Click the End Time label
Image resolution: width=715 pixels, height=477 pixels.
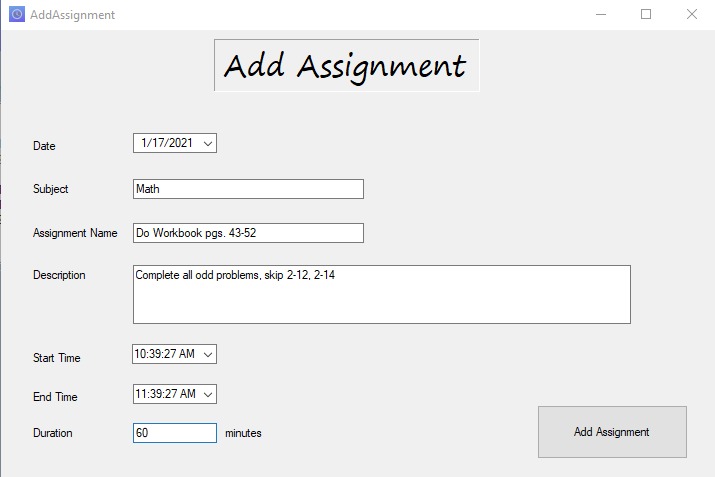click(55, 397)
